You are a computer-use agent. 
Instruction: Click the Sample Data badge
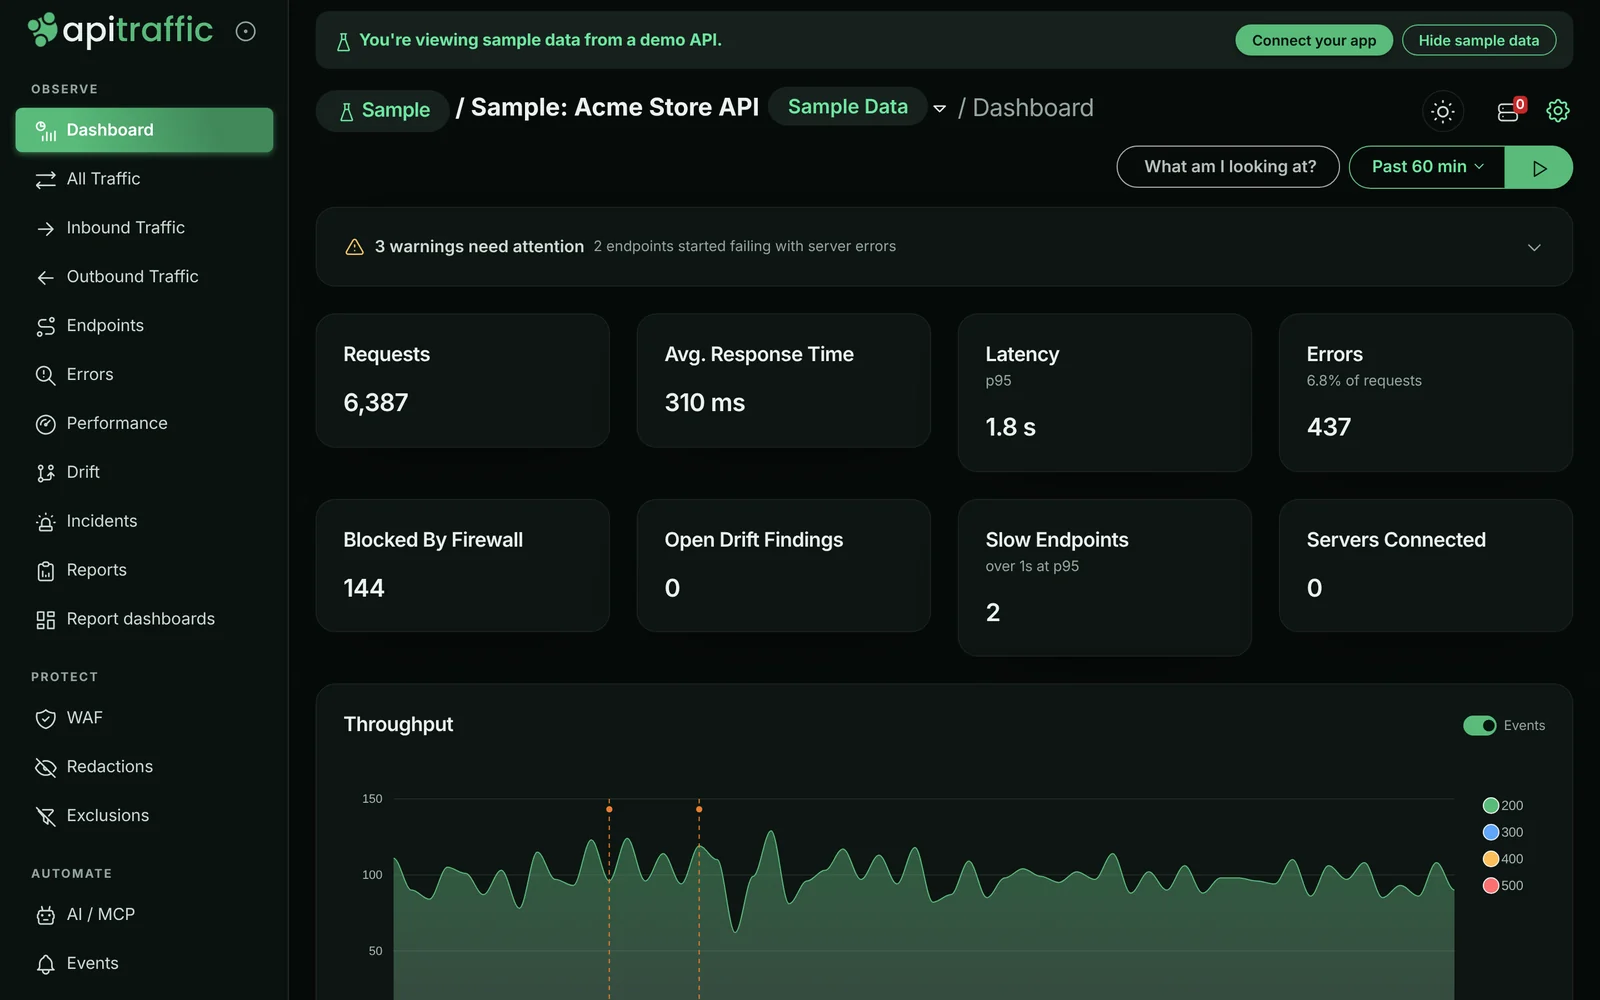[847, 107]
